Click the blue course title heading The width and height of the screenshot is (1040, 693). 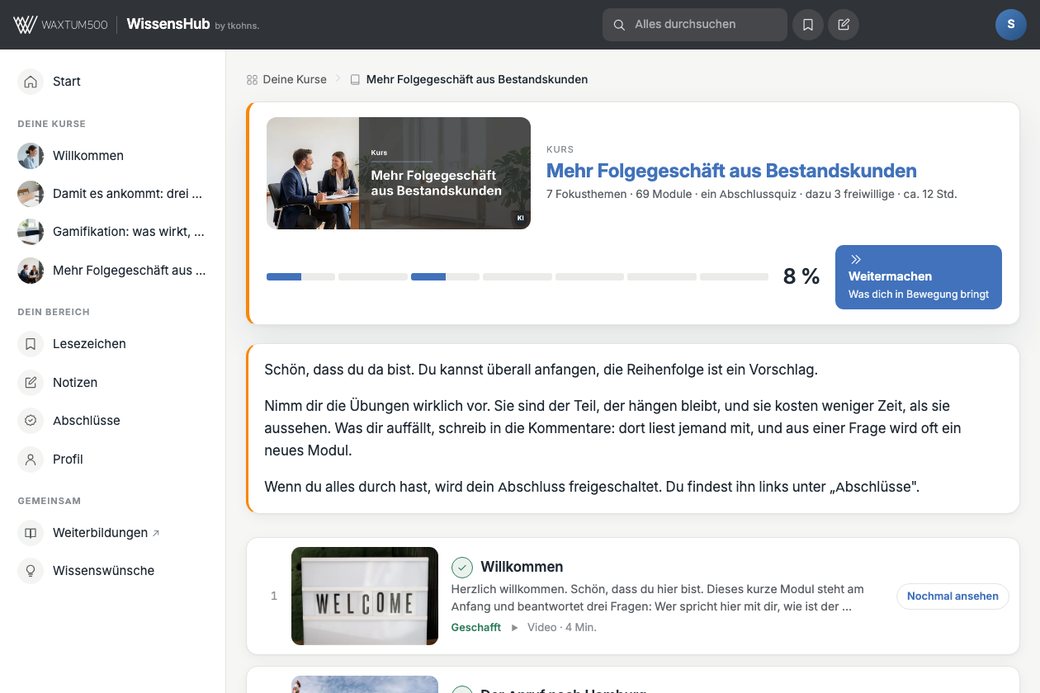[731, 171]
